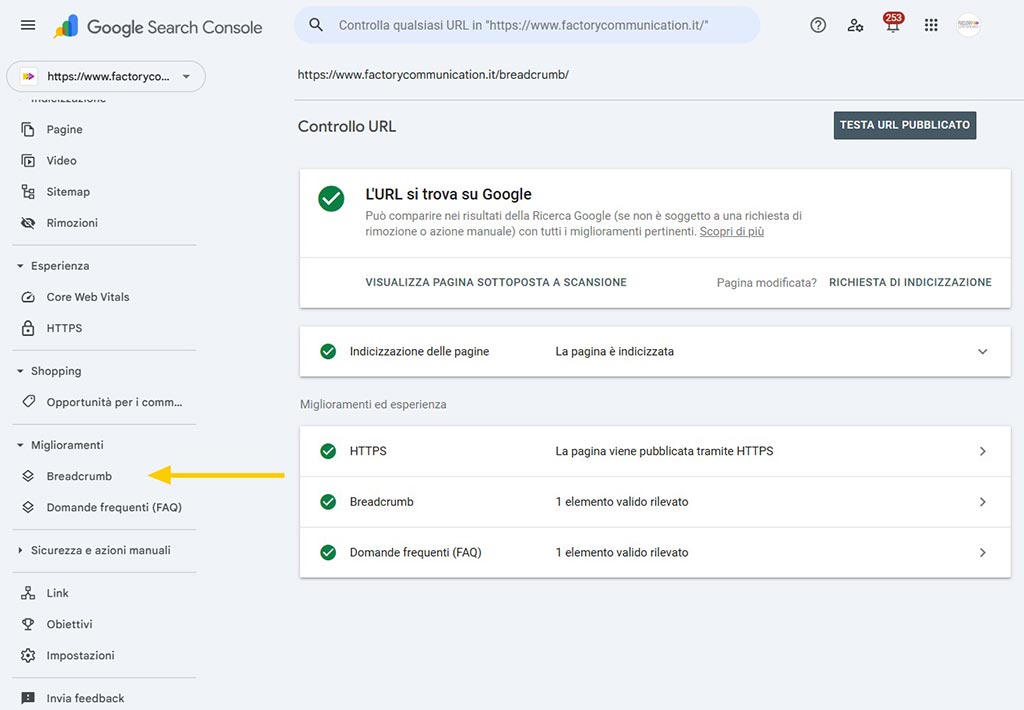Viewport: 1024px width, 710px height.
Task: Click the Core Web Vitals gauge icon
Action: click(28, 297)
